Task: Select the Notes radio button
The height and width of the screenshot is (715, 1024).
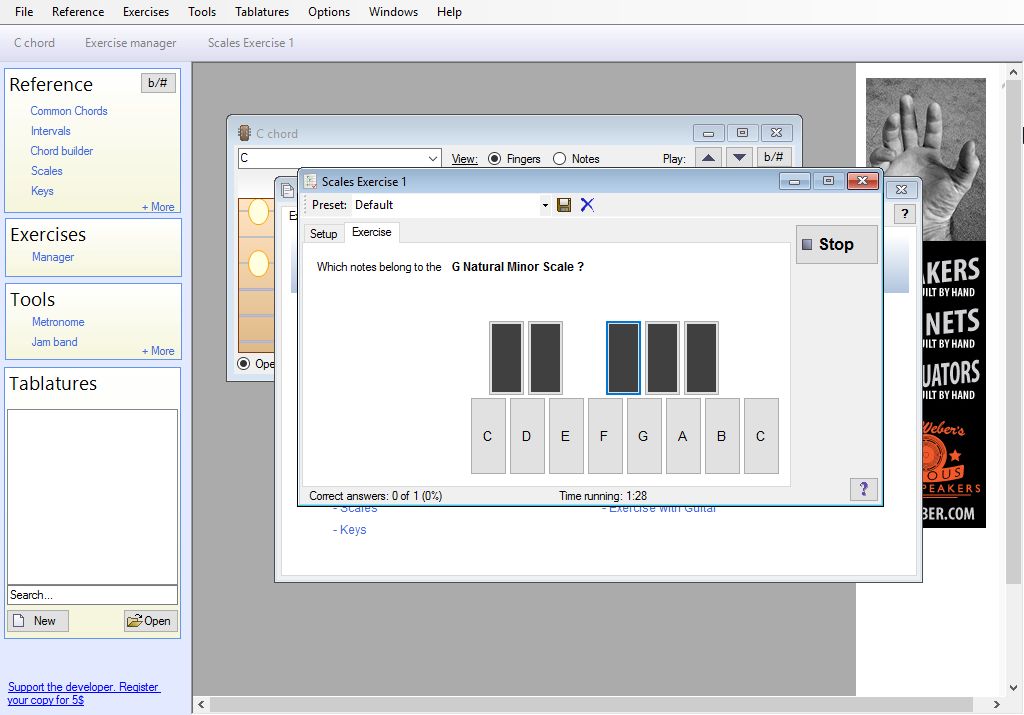Action: [x=560, y=157]
